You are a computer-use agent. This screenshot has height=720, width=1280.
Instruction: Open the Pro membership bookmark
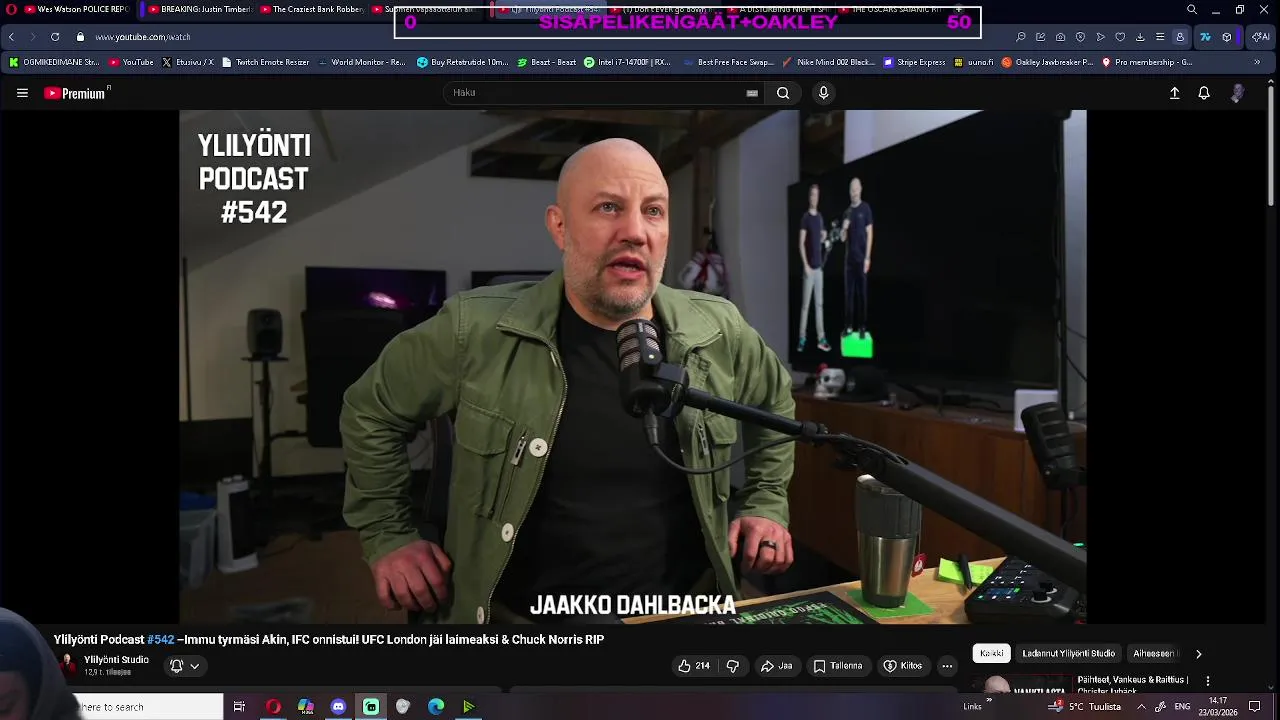click(1147, 62)
